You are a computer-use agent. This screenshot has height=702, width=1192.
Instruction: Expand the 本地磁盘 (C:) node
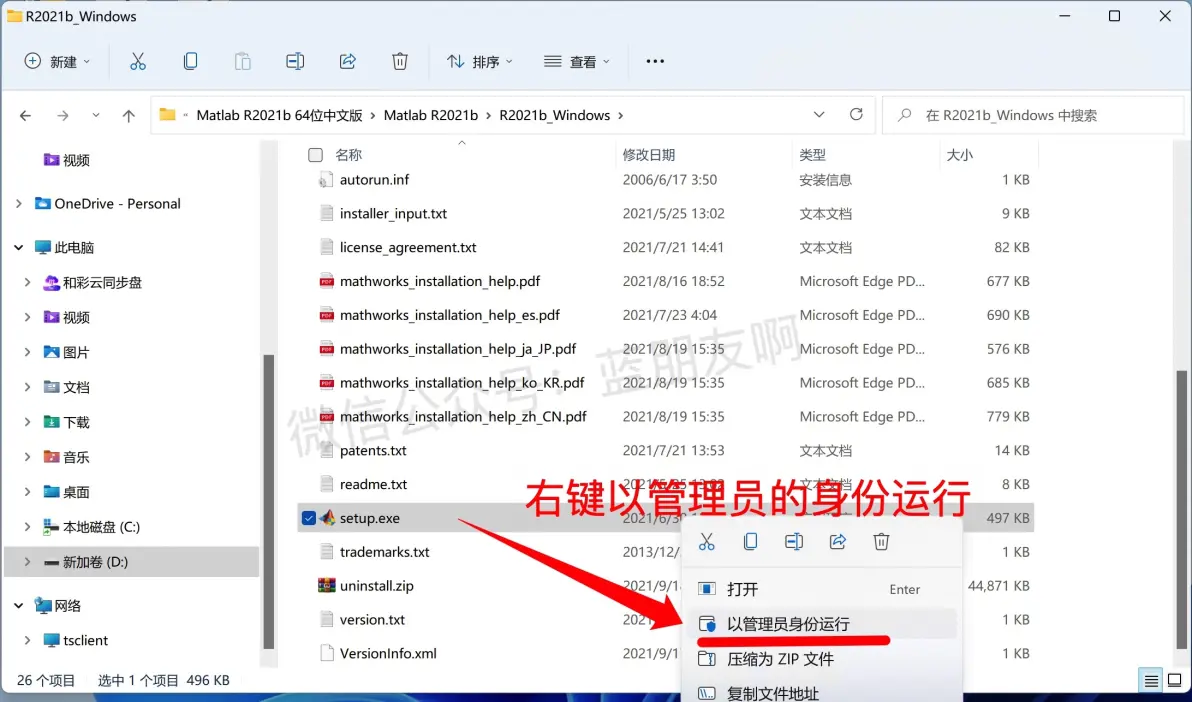coord(28,526)
